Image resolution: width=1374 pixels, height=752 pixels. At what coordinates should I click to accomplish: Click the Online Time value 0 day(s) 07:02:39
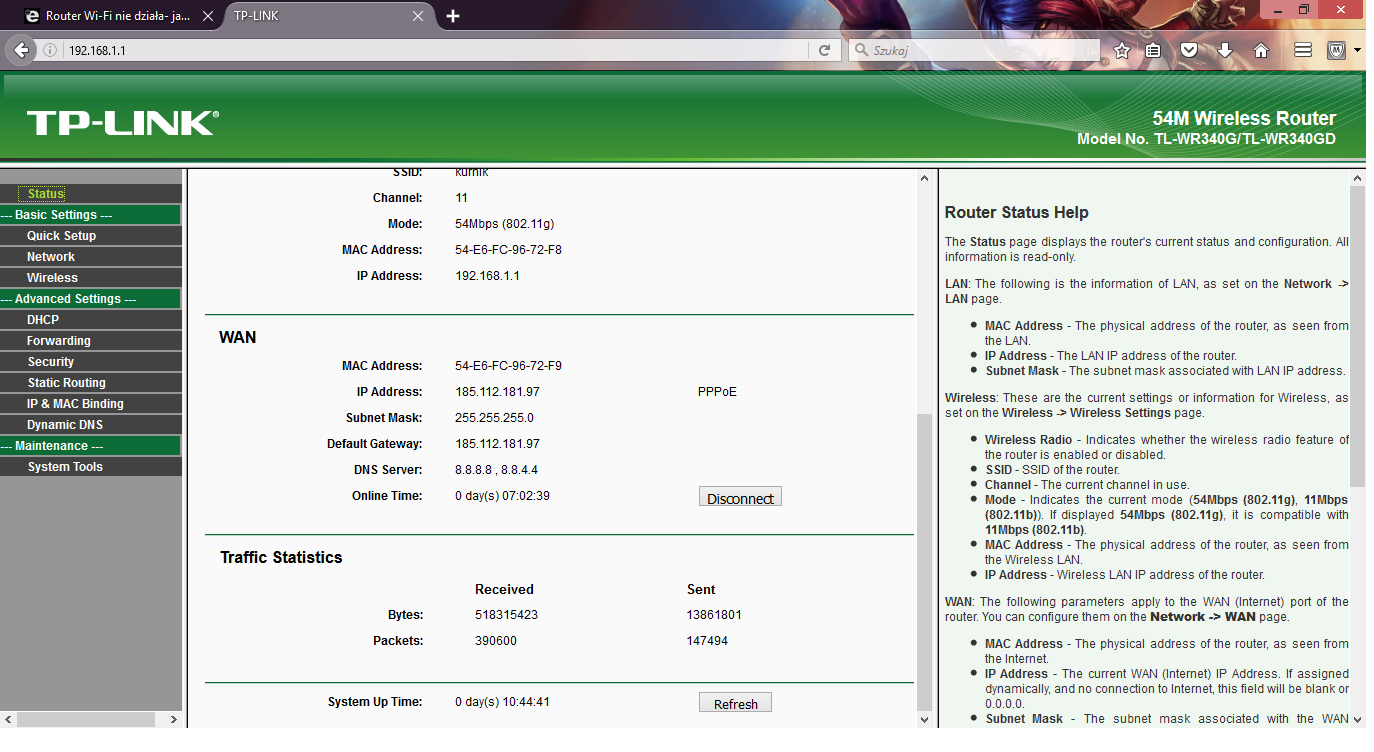coord(502,496)
